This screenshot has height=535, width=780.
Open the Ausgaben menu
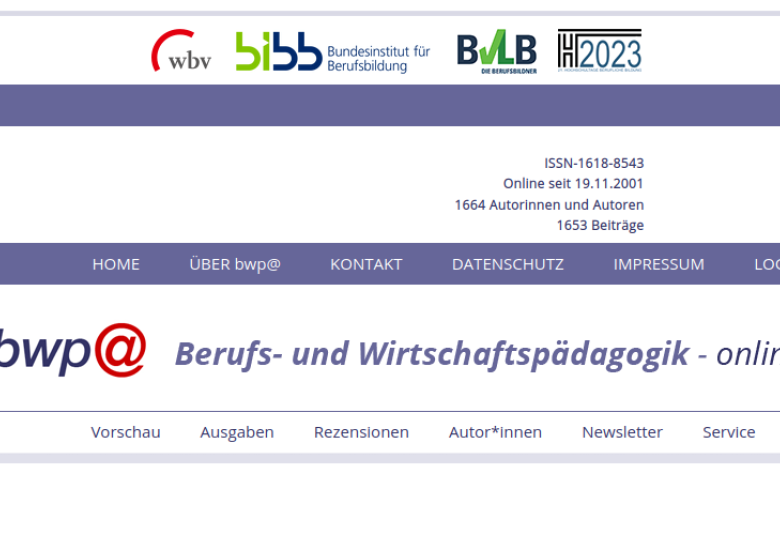[x=237, y=432]
